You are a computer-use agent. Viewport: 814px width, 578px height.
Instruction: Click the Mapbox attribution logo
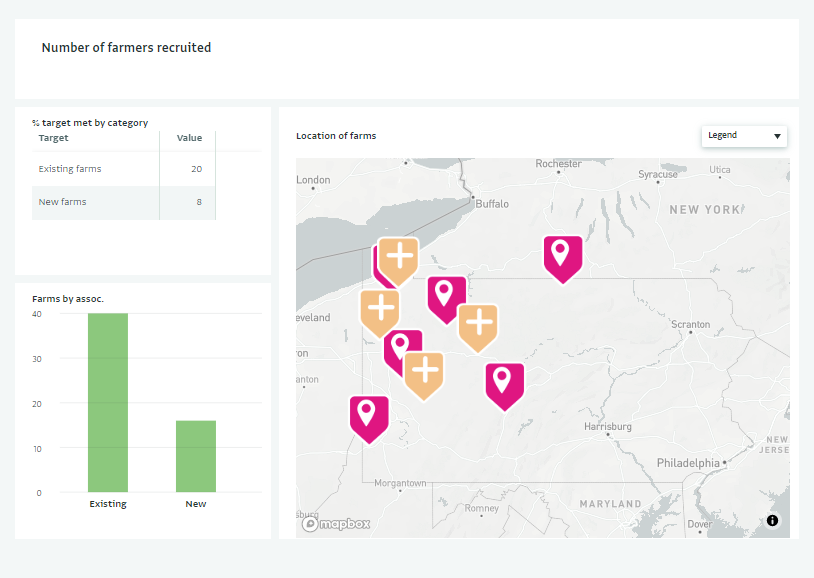[x=336, y=523]
